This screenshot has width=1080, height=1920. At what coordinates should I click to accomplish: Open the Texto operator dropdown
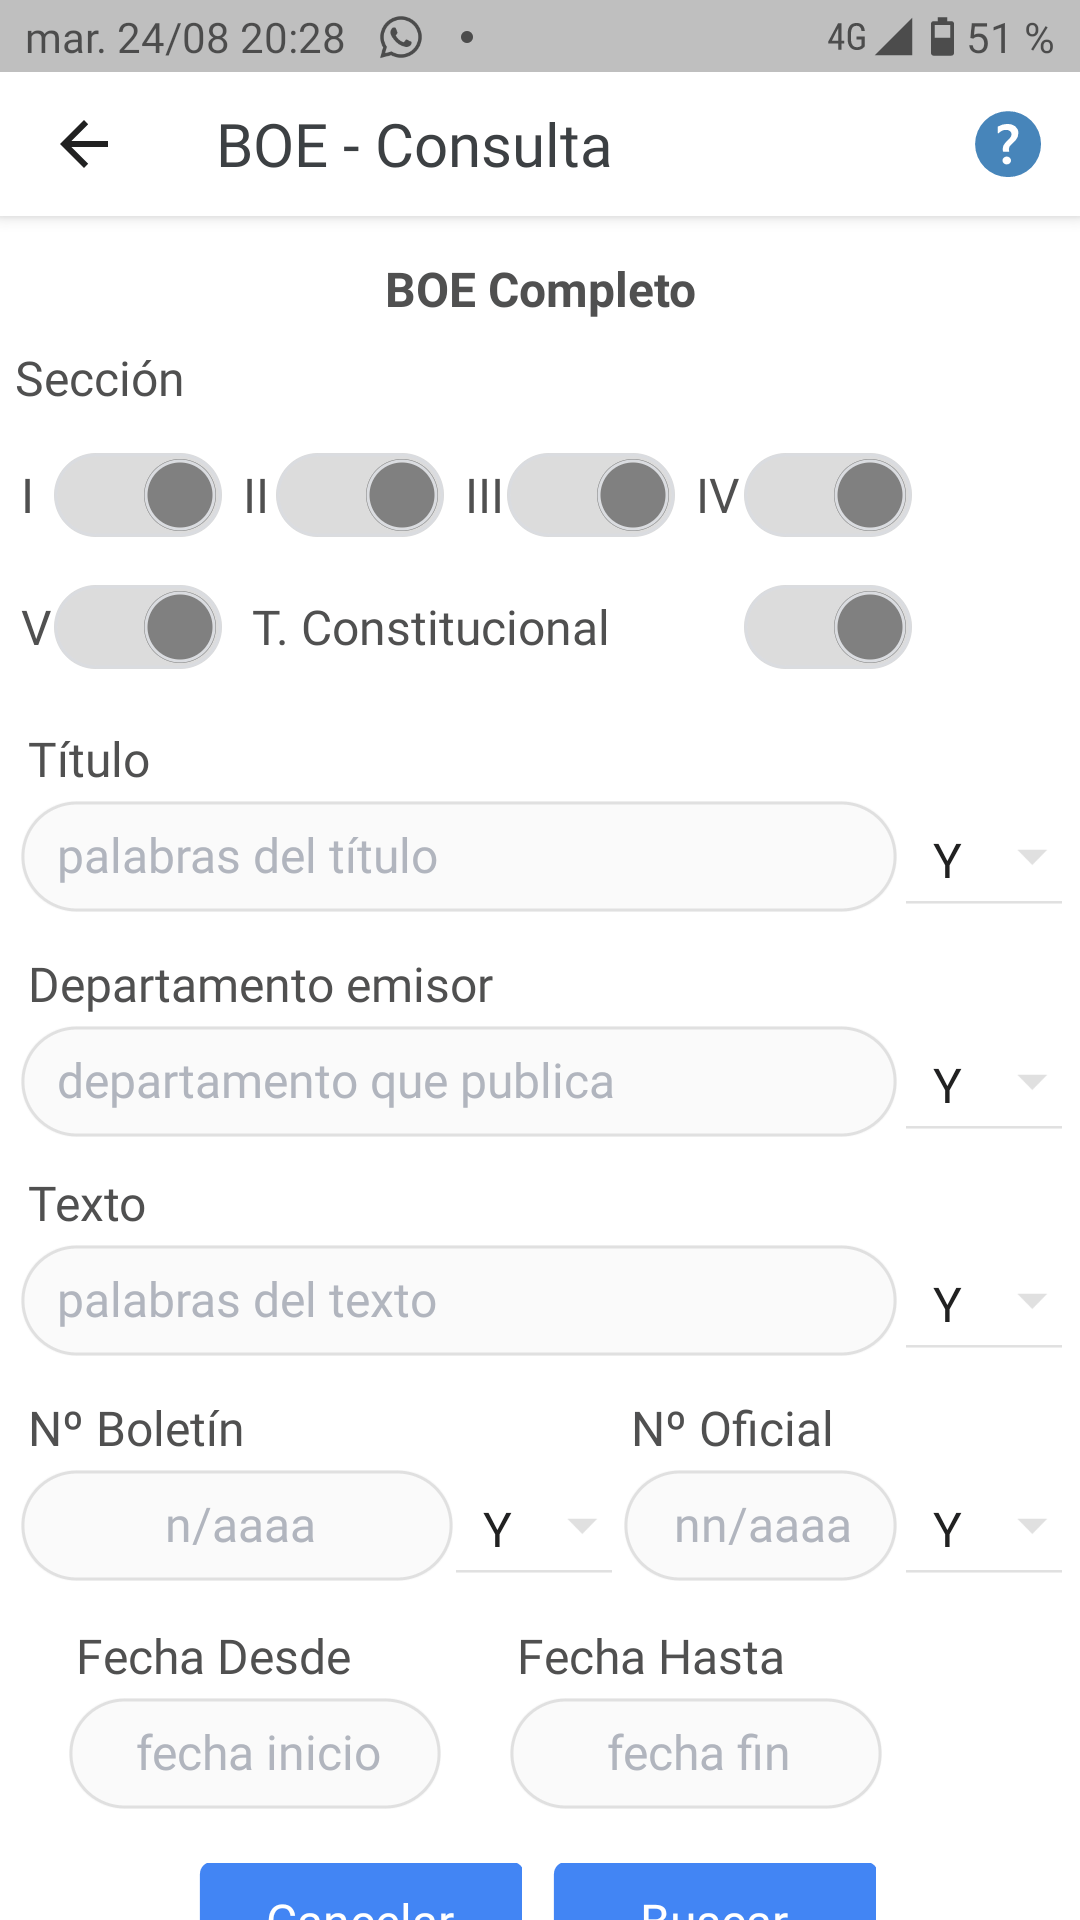tap(984, 1303)
